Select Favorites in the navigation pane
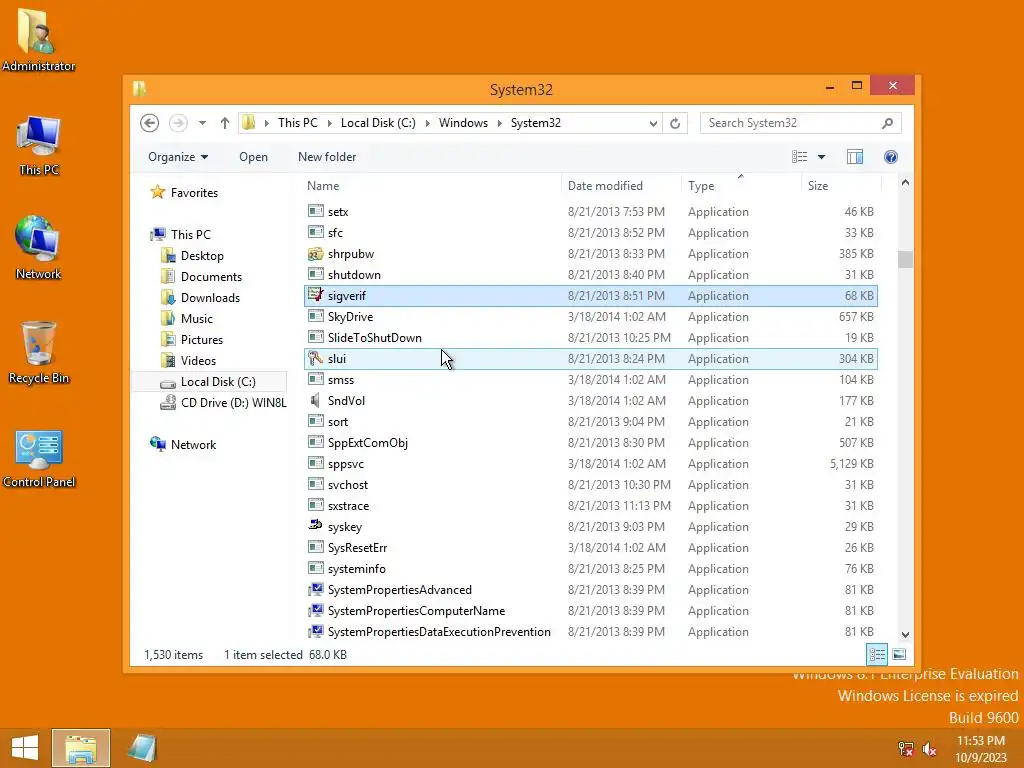The height and width of the screenshot is (768, 1024). (194, 193)
